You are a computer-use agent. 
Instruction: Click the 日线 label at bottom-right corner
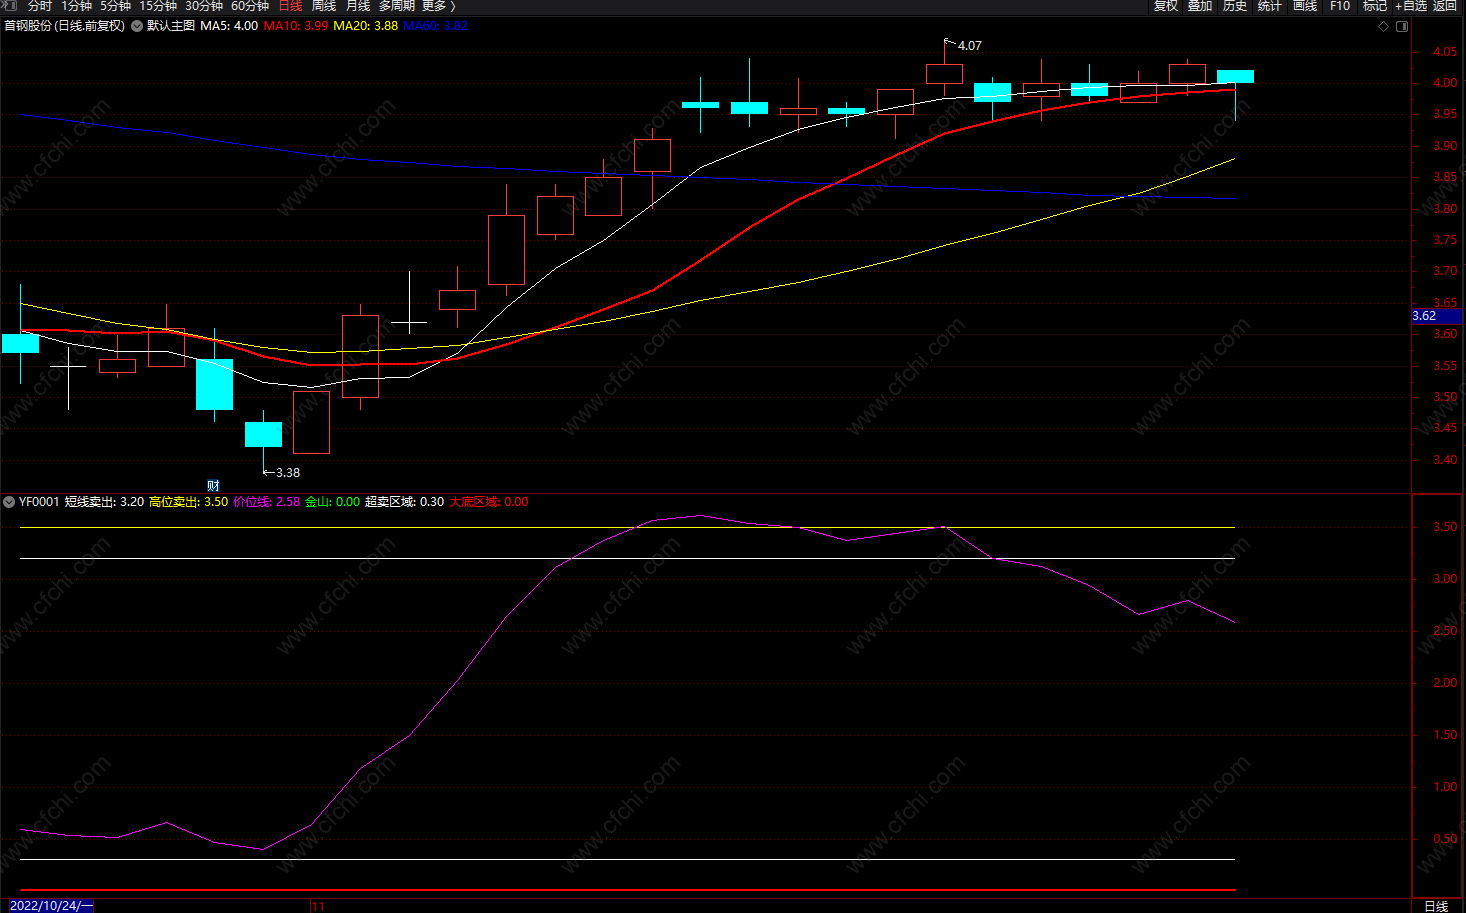1436,906
